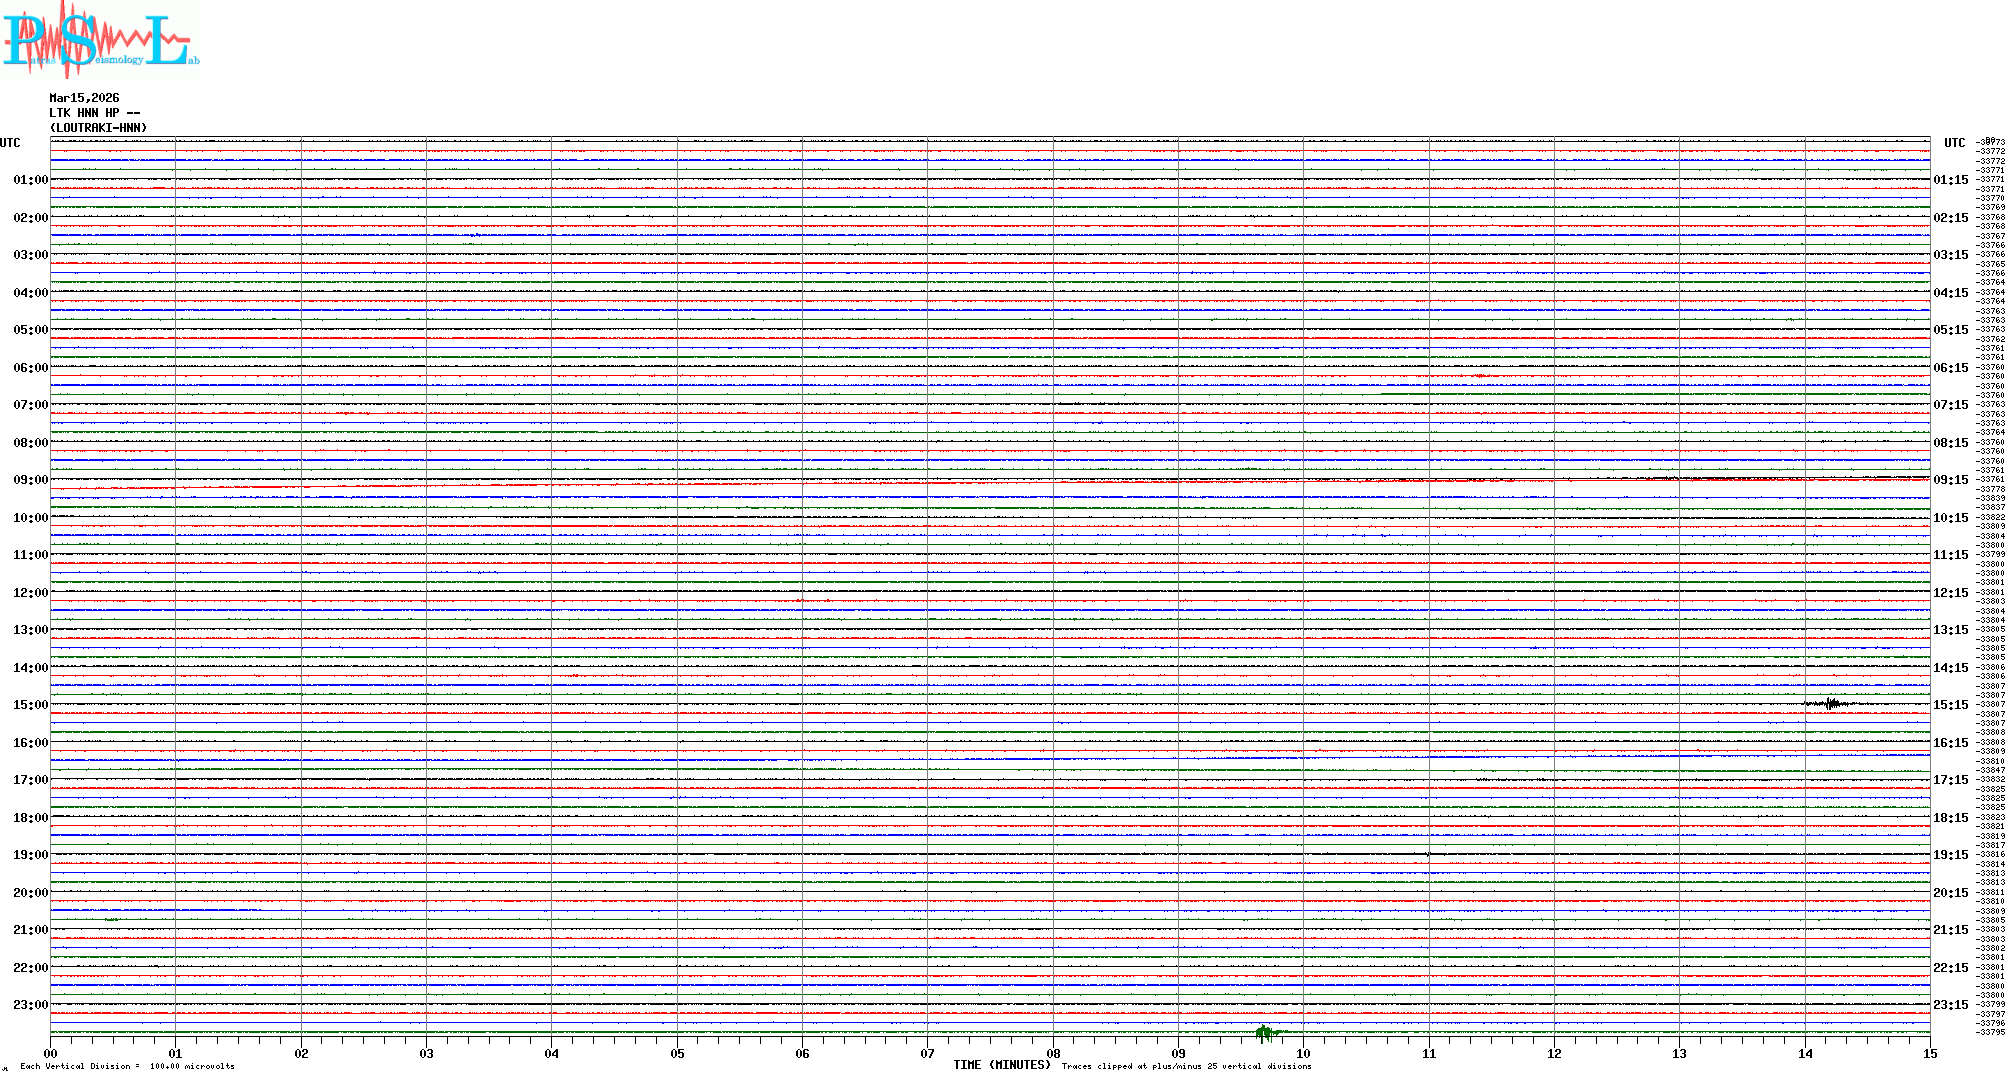Click the left UTC axis label
This screenshot has height=1080, width=2010.
[10, 143]
